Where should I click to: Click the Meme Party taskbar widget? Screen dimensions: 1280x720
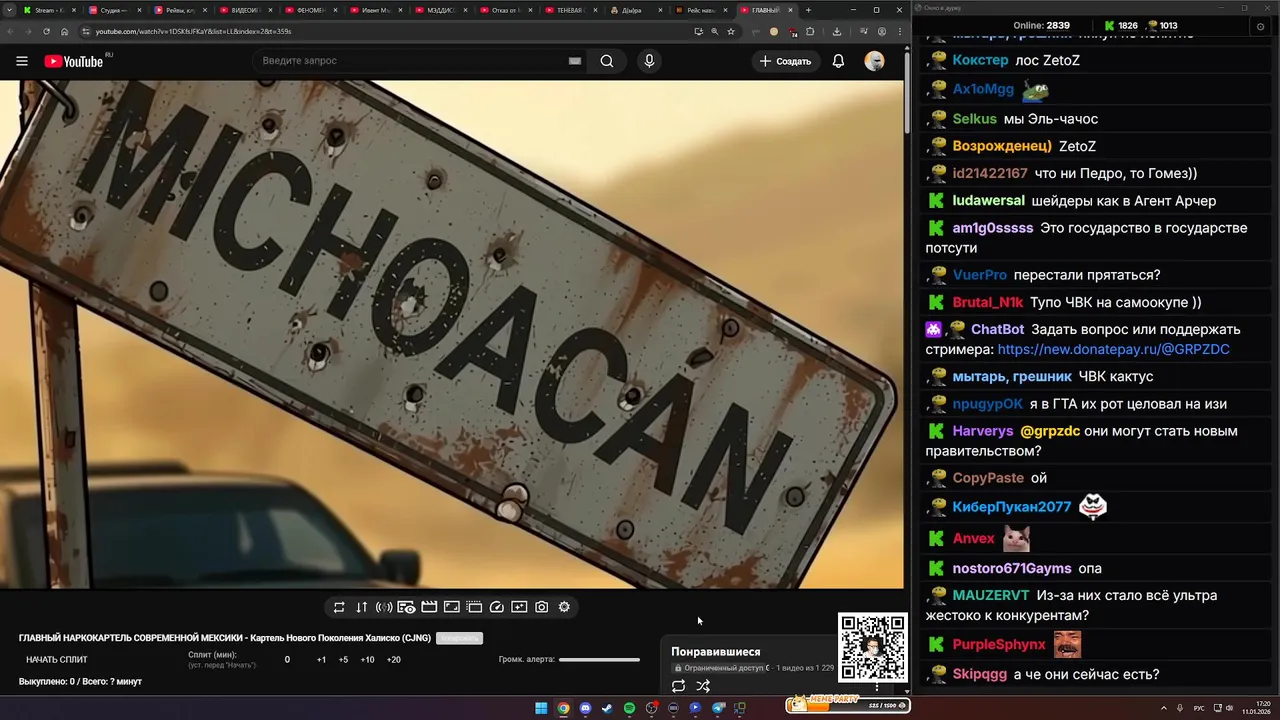click(847, 704)
